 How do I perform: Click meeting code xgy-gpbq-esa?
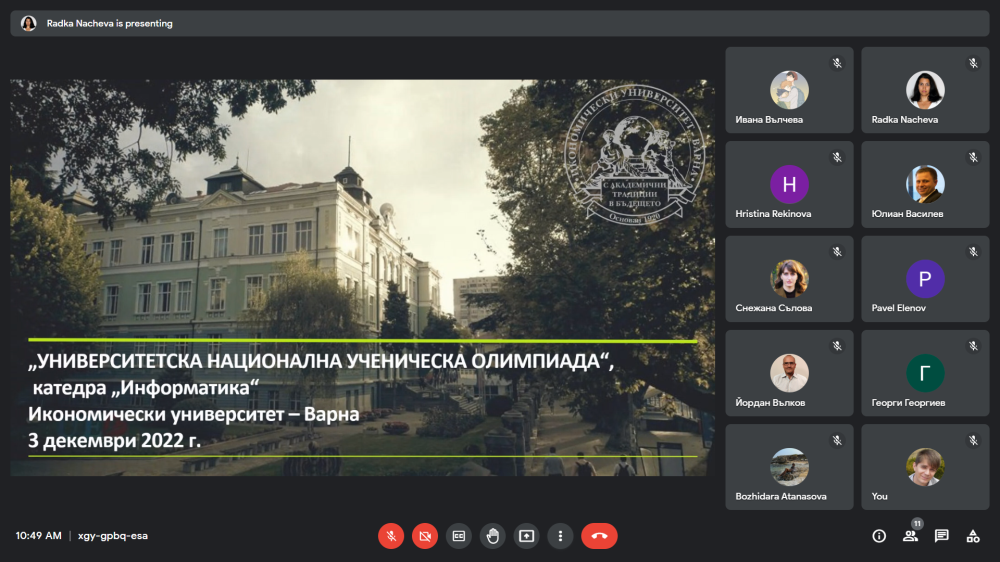click(x=113, y=536)
